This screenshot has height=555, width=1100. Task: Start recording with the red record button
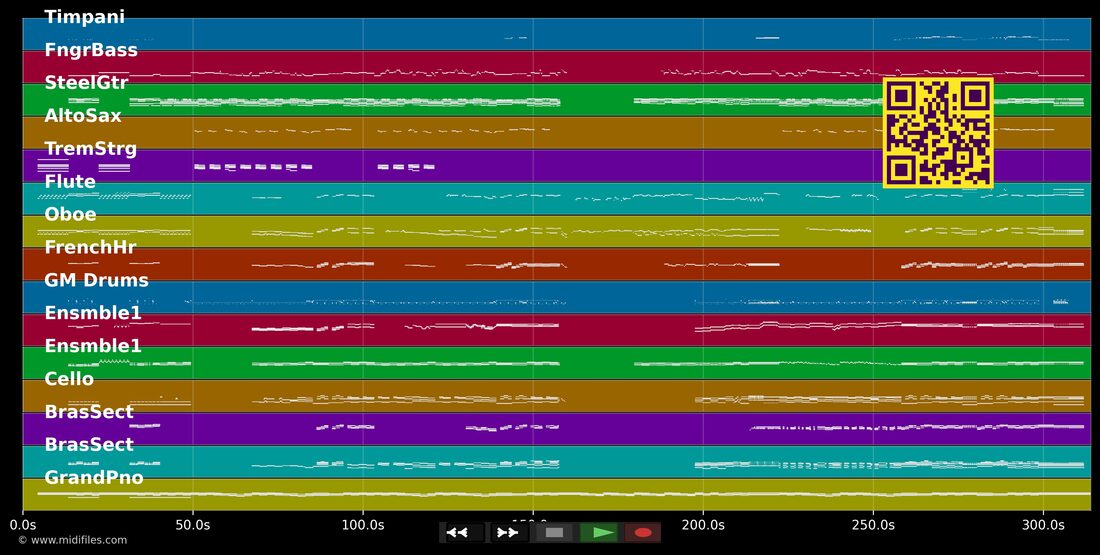tap(643, 533)
